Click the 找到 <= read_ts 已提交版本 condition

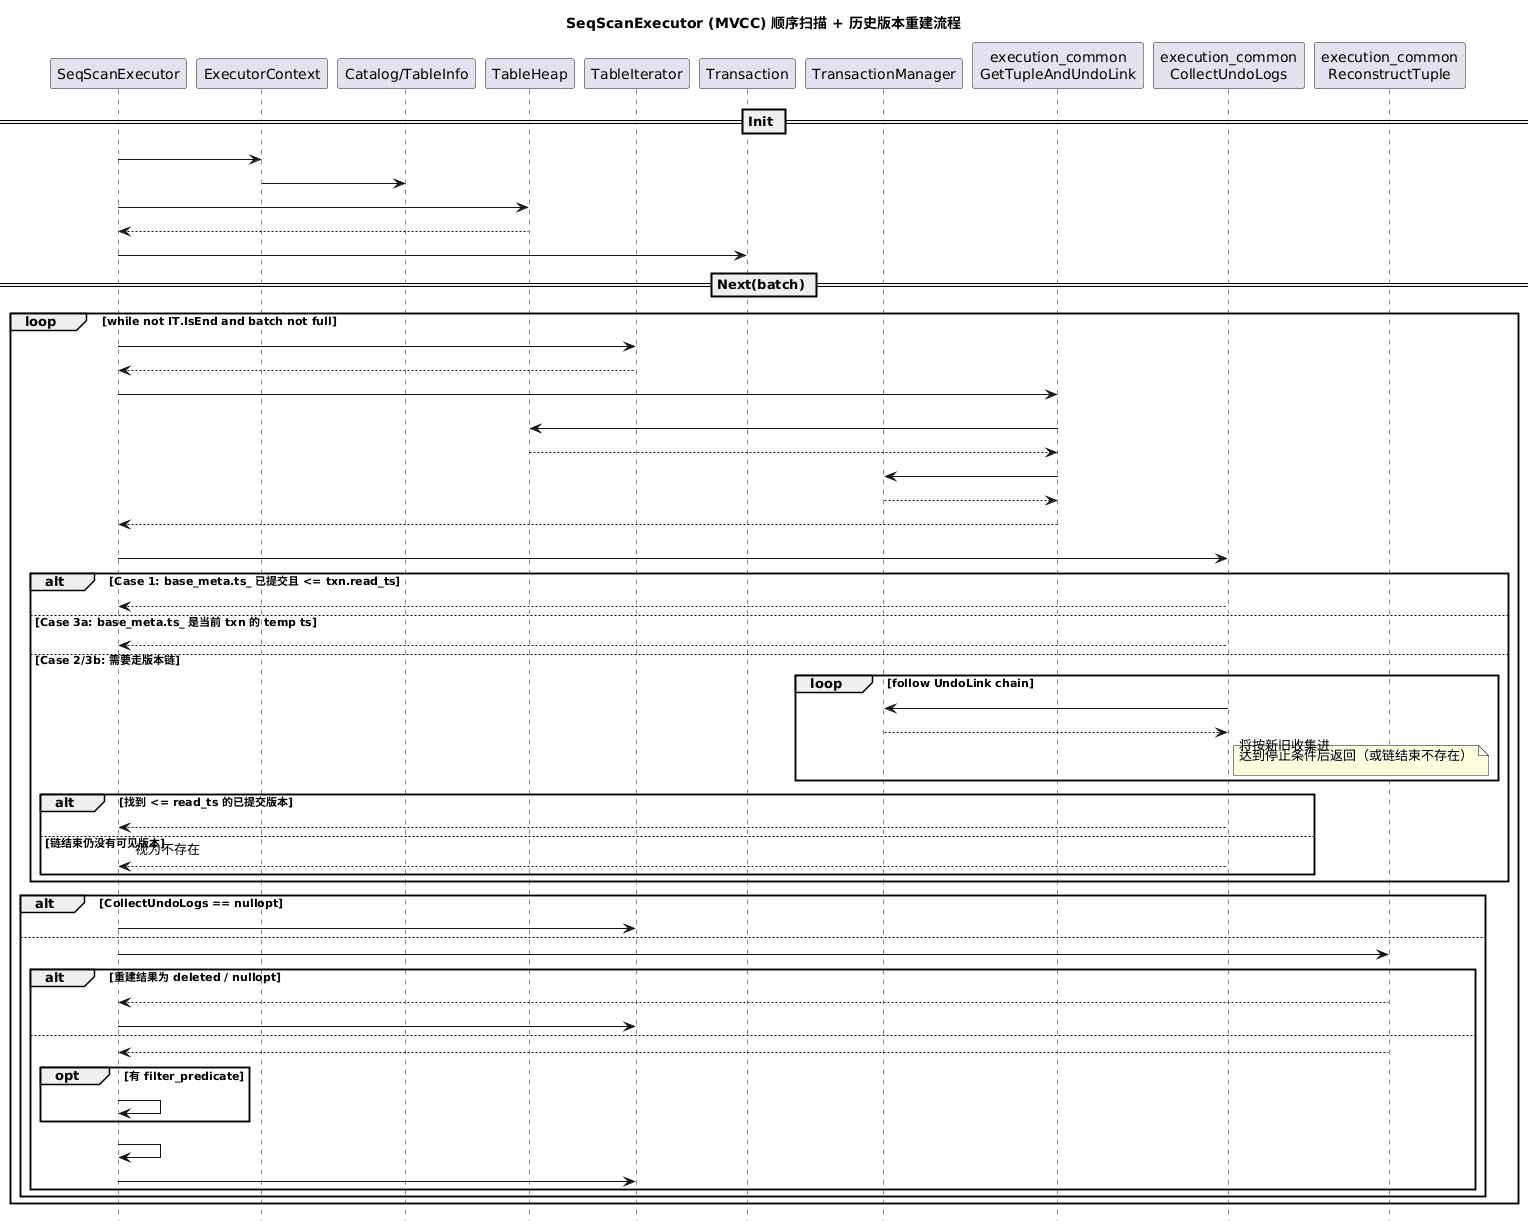[x=203, y=802]
